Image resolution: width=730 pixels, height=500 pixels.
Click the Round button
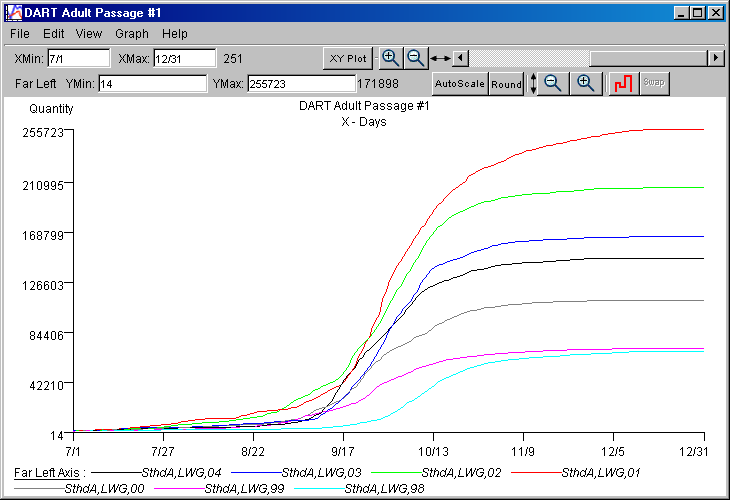click(x=506, y=83)
